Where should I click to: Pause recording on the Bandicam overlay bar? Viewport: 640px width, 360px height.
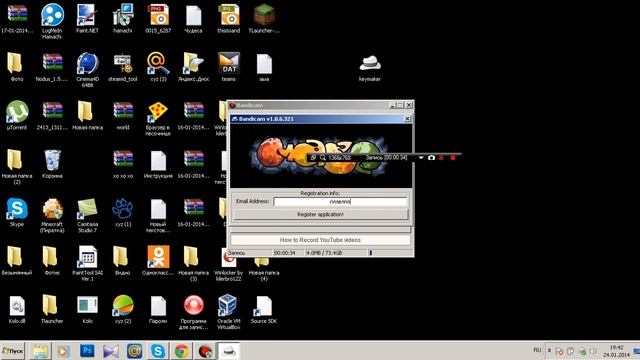(x=441, y=158)
